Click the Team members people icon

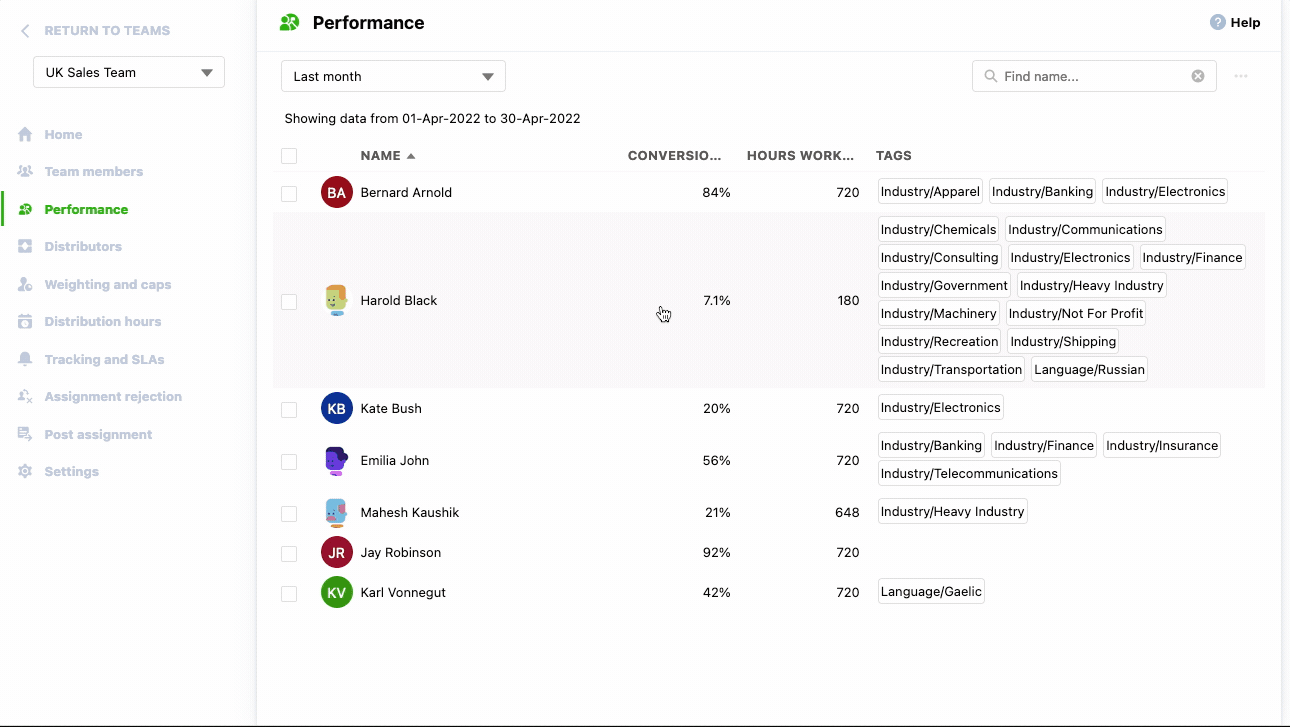tap(25, 172)
